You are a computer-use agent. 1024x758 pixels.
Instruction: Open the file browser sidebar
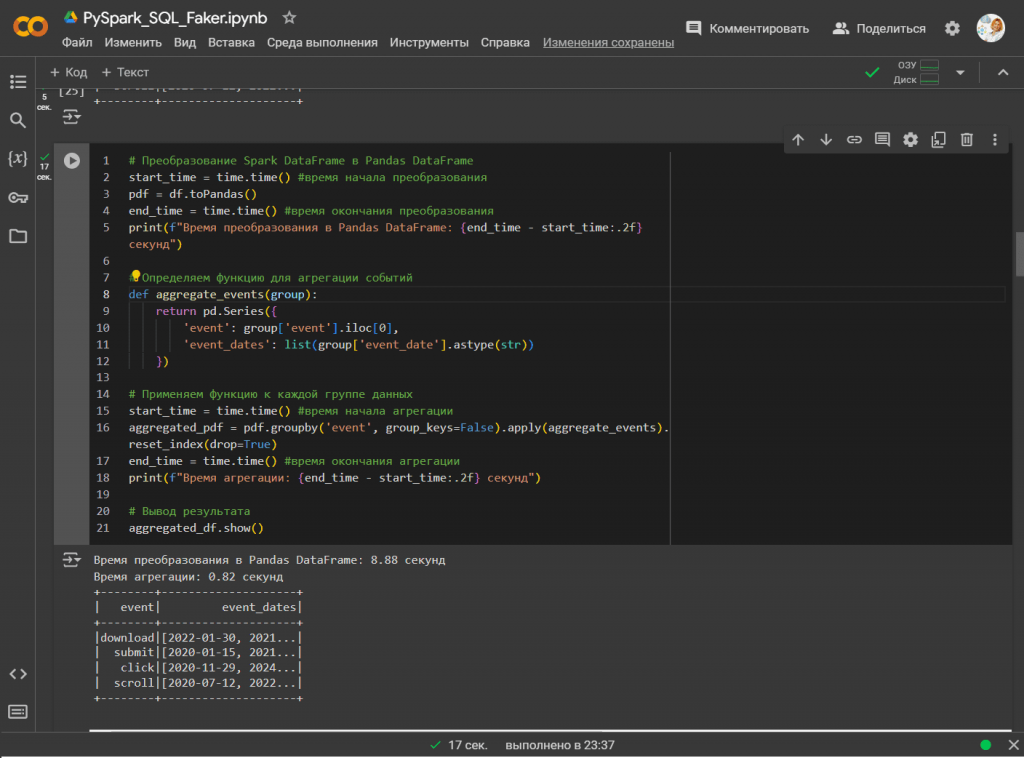click(17, 236)
